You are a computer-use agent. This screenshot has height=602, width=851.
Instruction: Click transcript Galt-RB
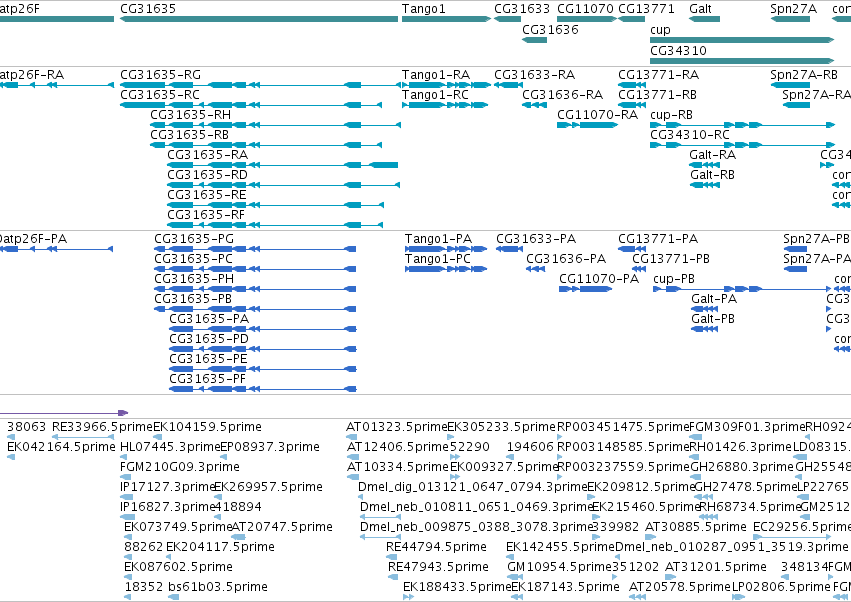pyautogui.click(x=704, y=185)
